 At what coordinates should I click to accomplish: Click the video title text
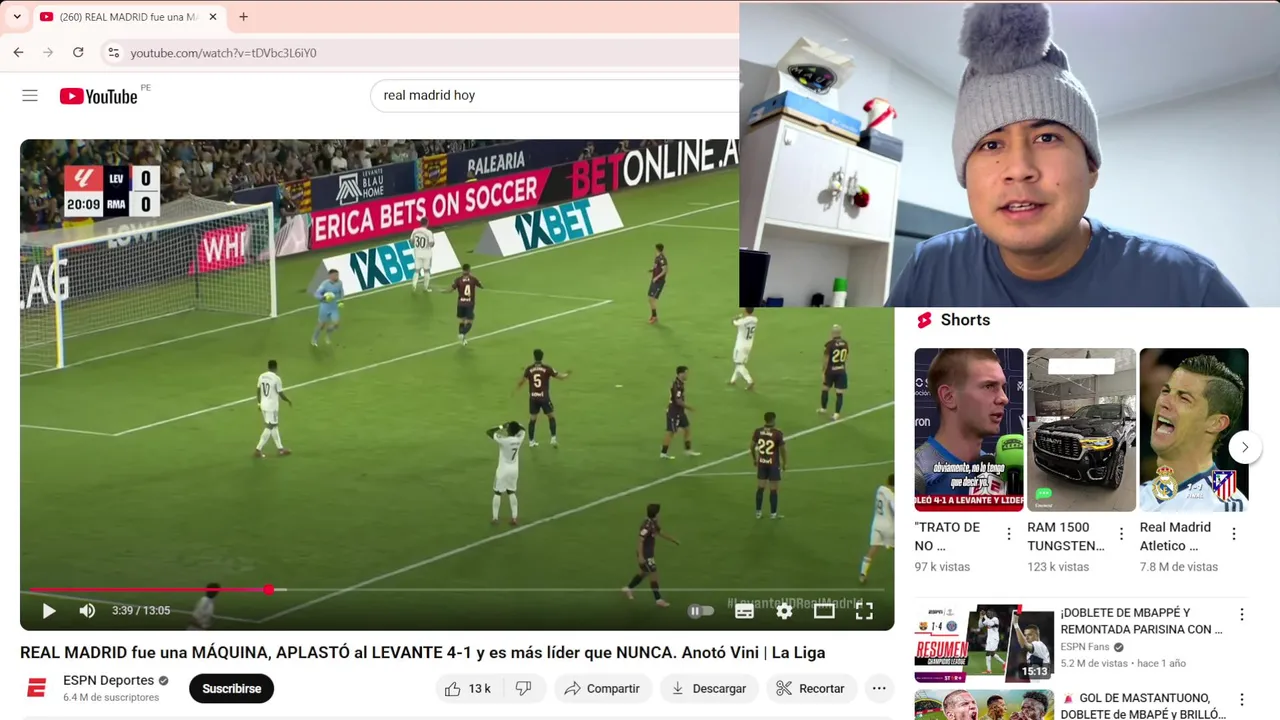[x=422, y=652]
